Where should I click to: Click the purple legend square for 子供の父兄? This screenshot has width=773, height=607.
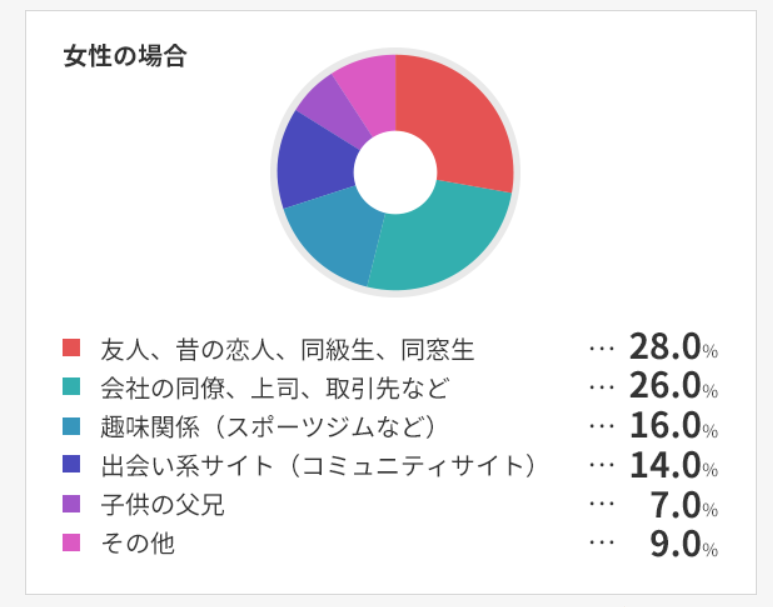pyautogui.click(x=71, y=504)
